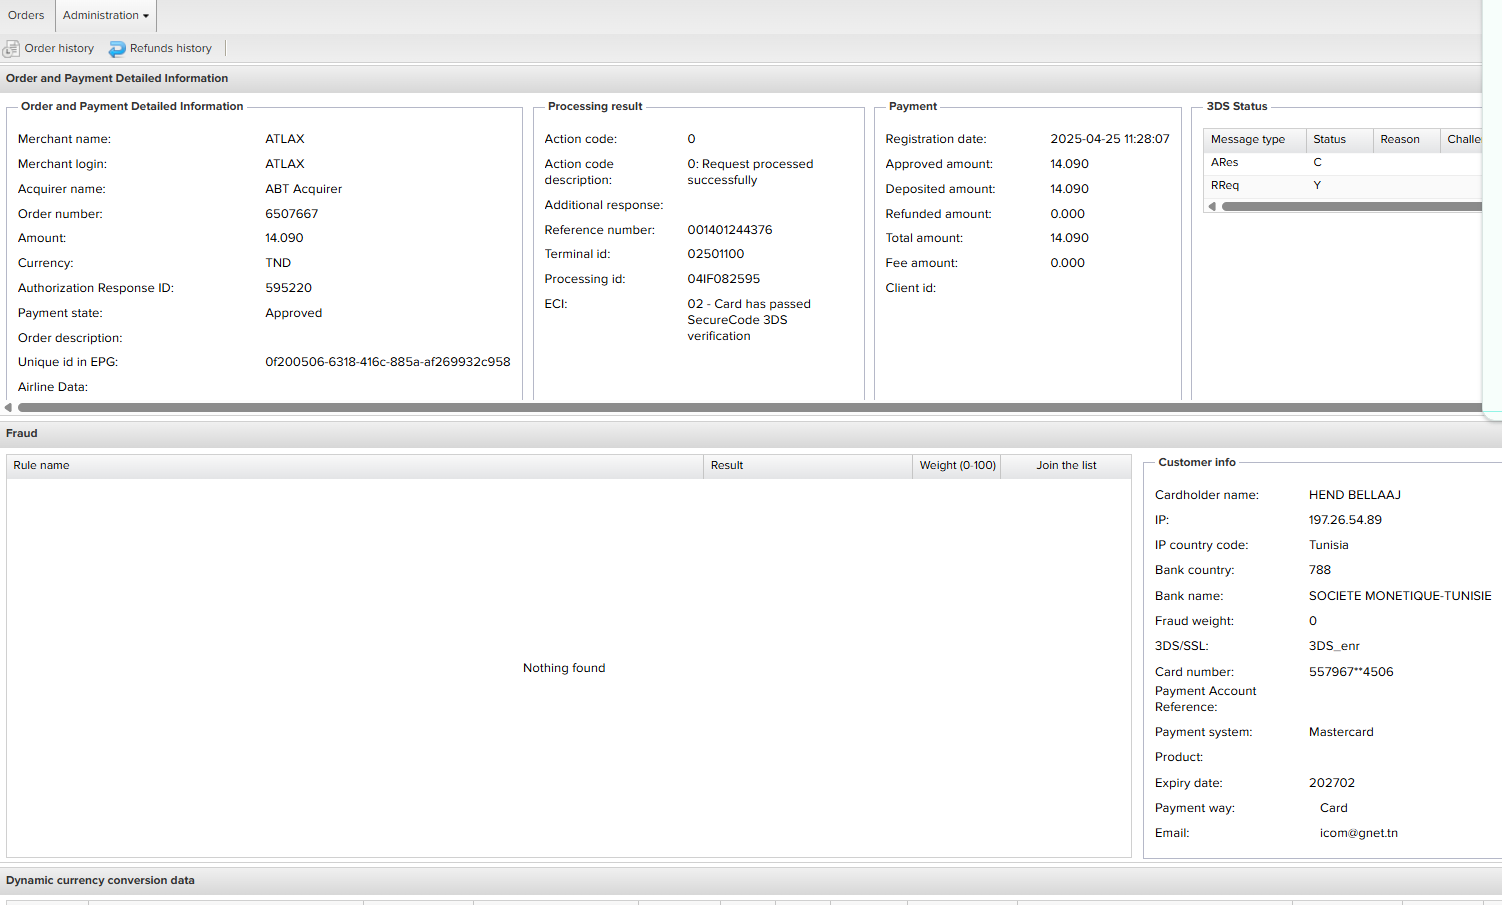Click left scroll arrow in 3DS Status table
This screenshot has width=1502, height=905.
point(1212,207)
